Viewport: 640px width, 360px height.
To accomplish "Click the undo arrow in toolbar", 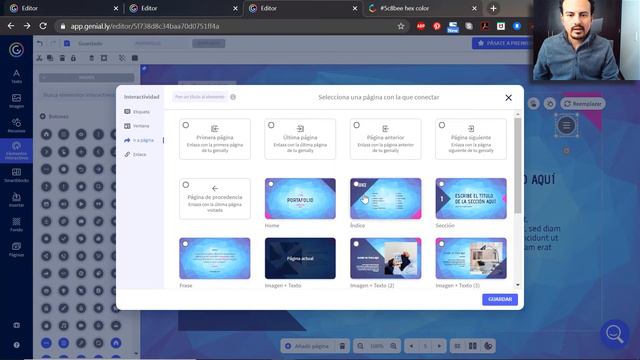I will point(40,43).
